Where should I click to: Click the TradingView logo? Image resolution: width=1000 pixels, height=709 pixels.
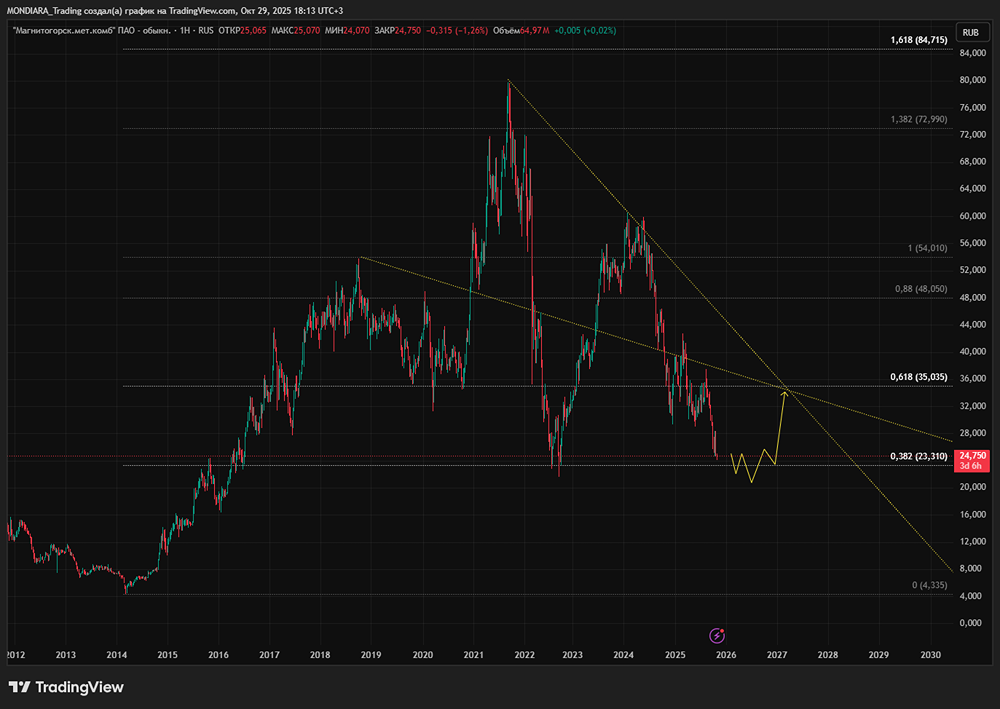[66, 687]
